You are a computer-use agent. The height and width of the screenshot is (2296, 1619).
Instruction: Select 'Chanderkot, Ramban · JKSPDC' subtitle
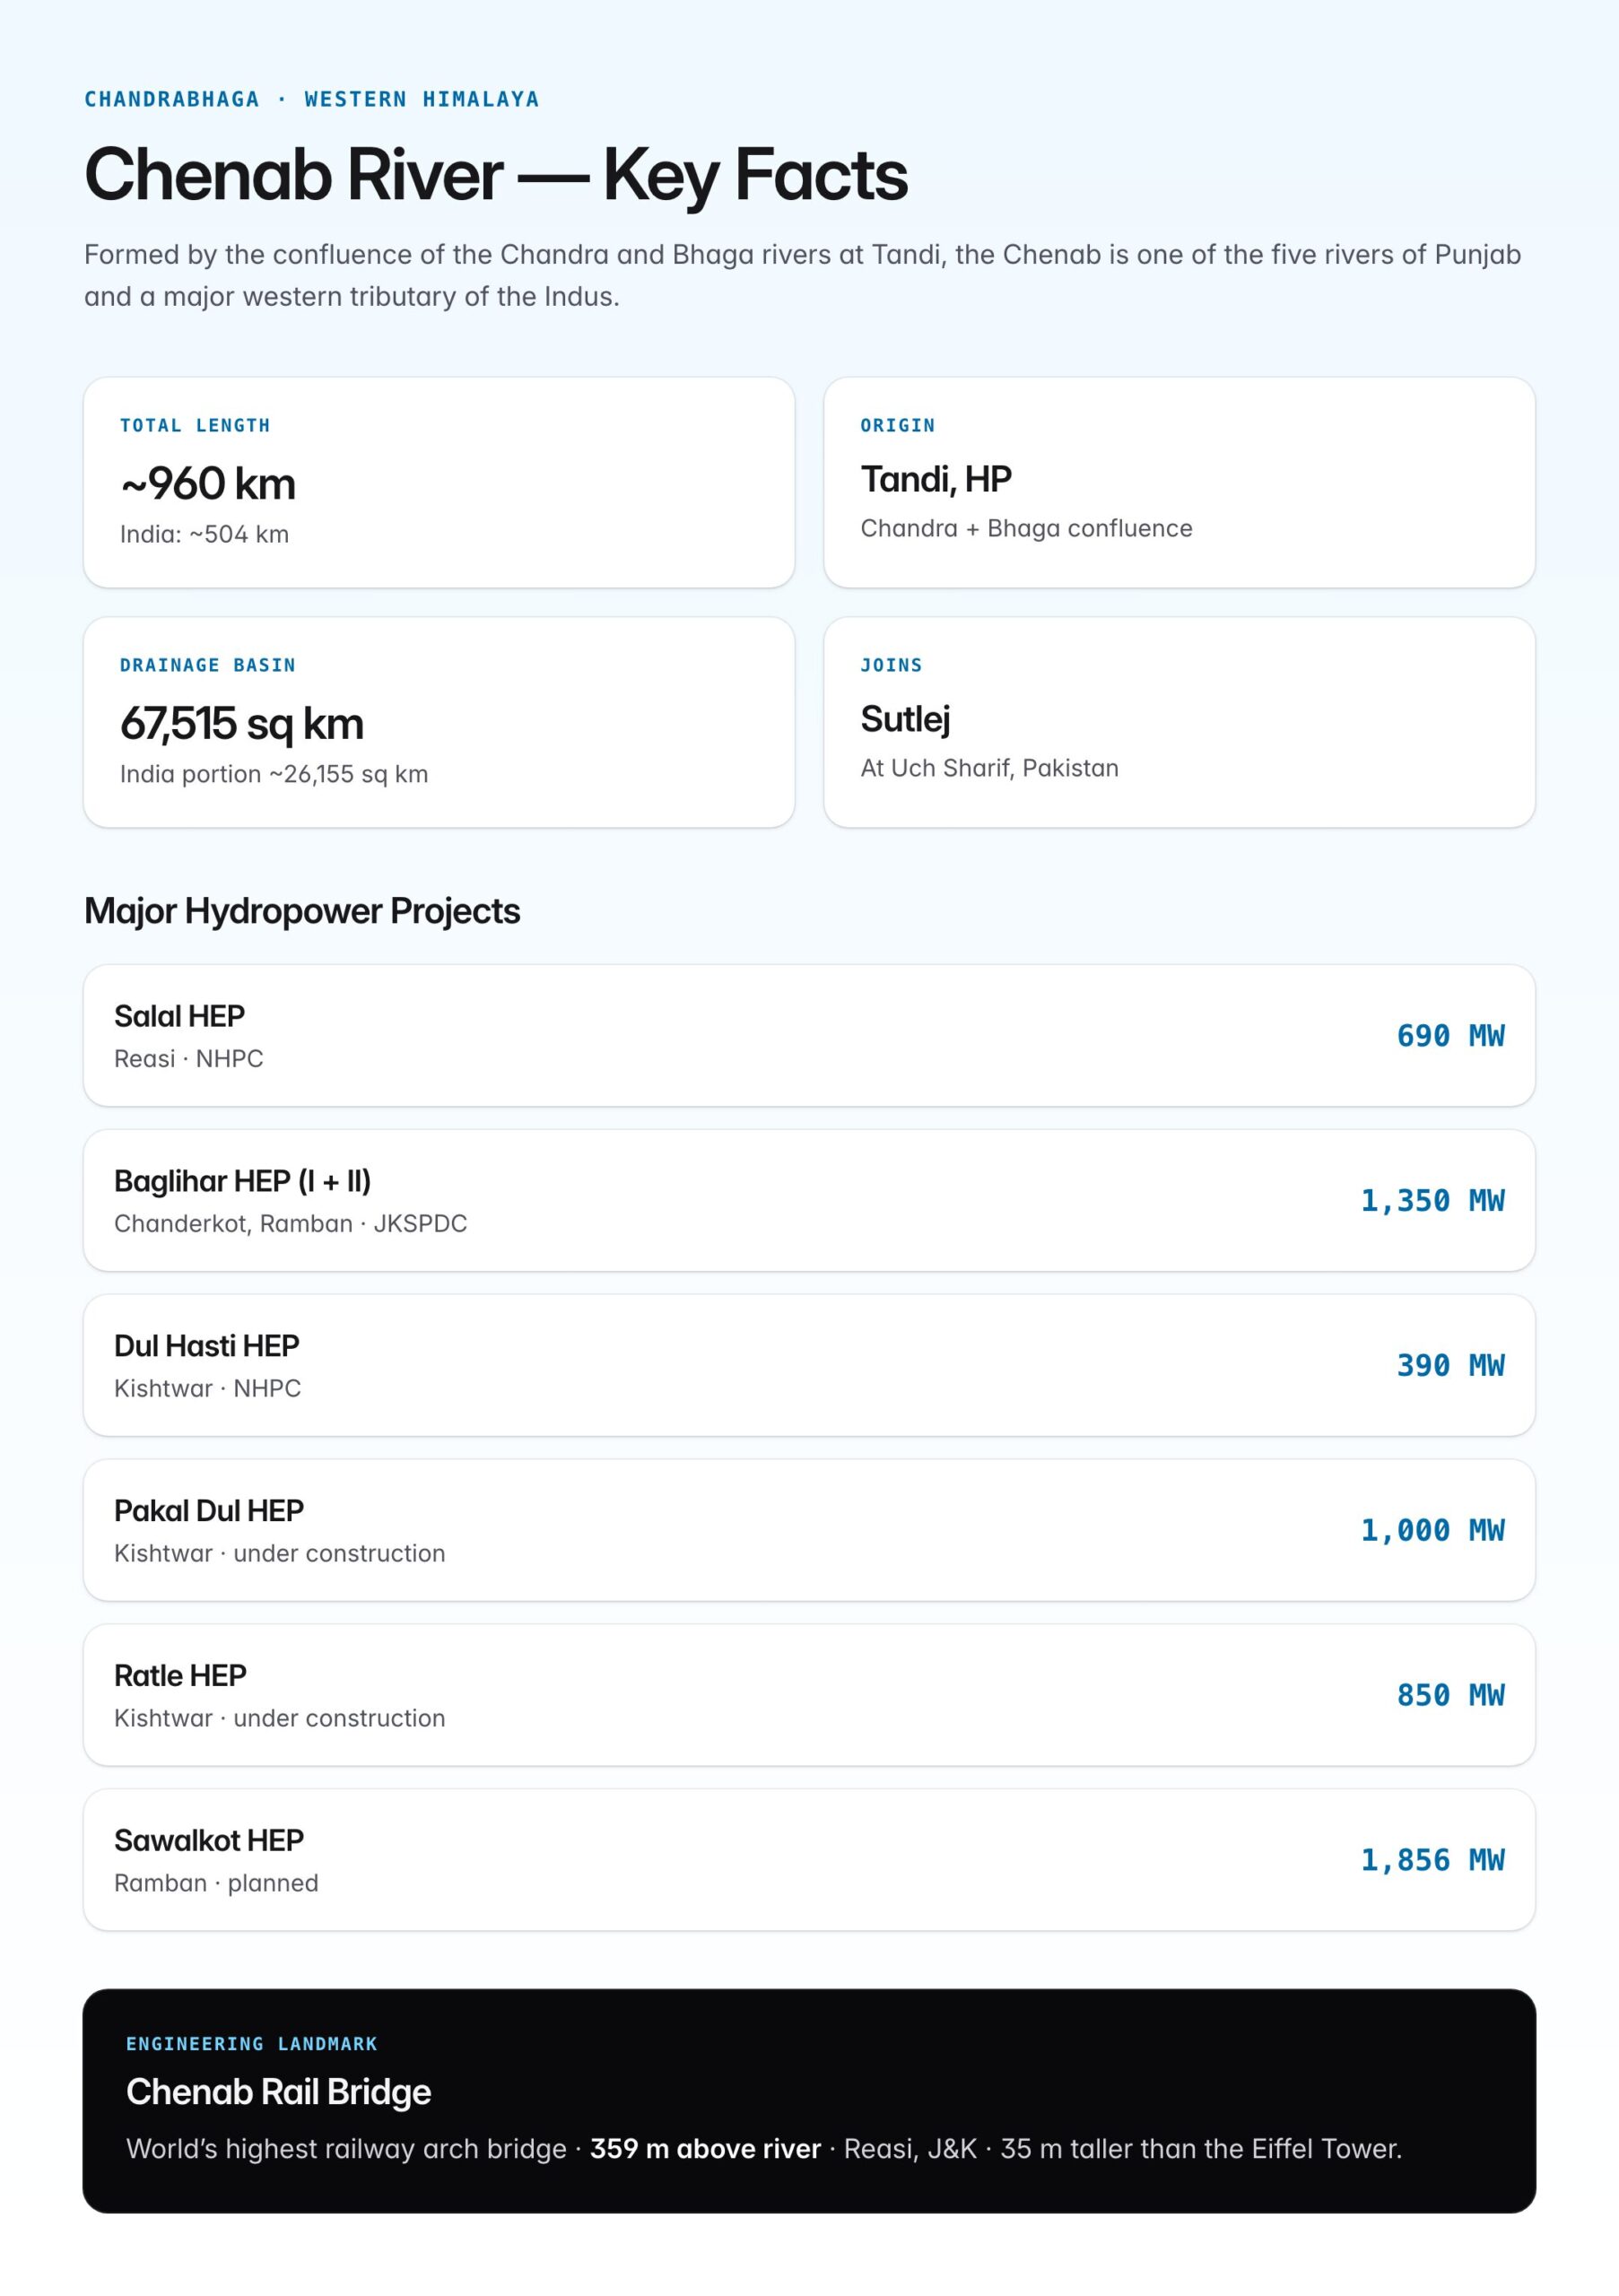pos(290,1223)
